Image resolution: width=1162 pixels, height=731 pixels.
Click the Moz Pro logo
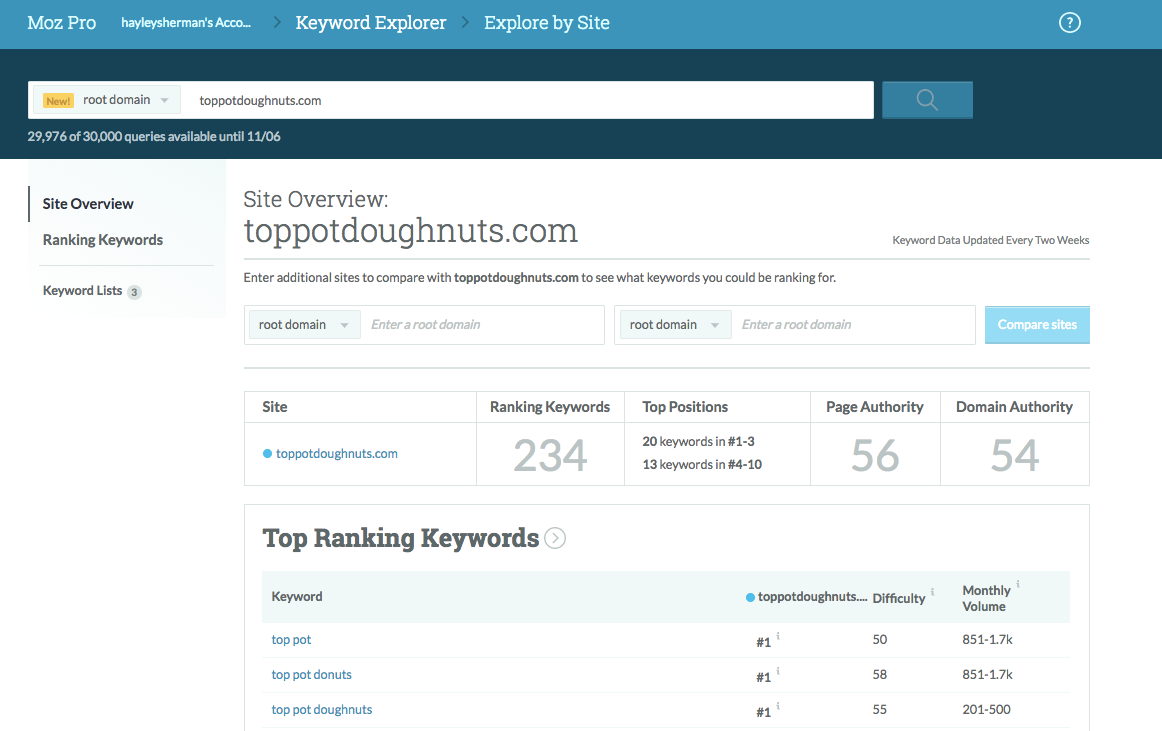(x=62, y=23)
